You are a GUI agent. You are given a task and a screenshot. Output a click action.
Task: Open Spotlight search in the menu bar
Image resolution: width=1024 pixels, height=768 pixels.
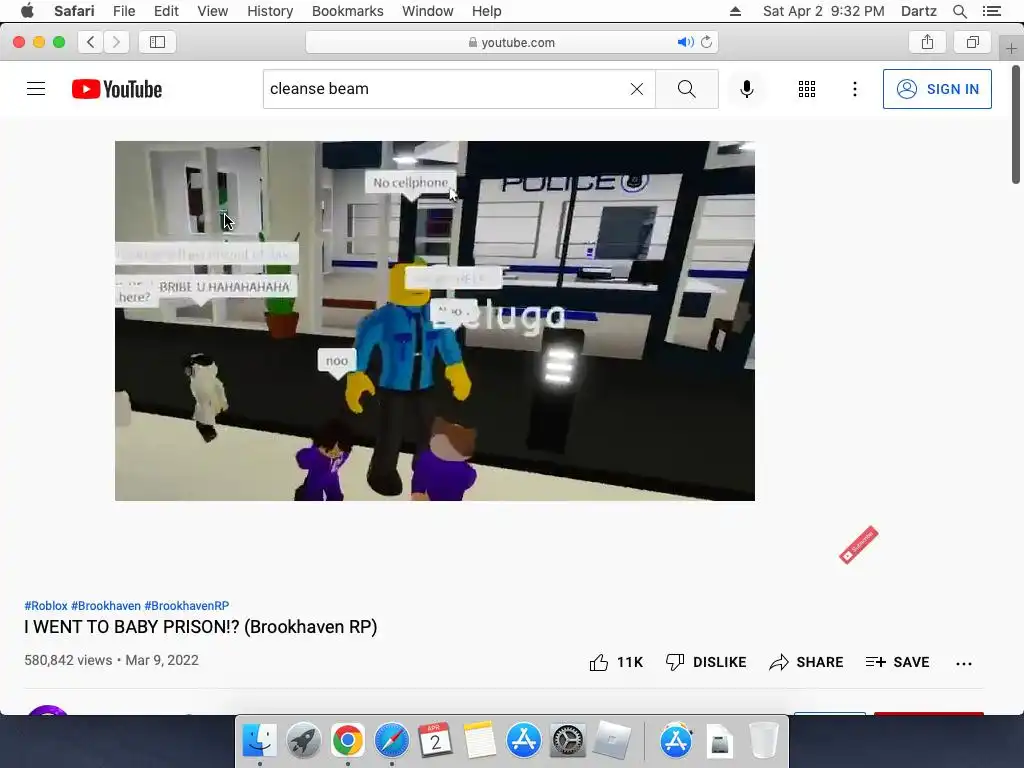coord(959,11)
